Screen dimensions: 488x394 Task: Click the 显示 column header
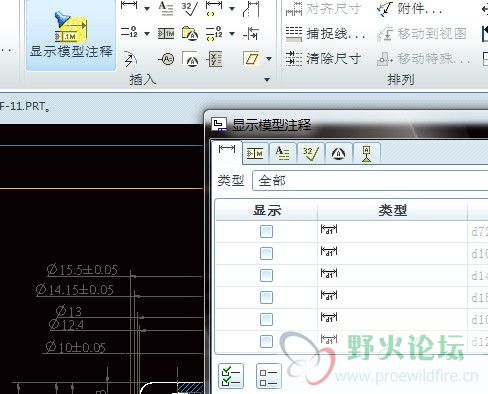tap(267, 211)
